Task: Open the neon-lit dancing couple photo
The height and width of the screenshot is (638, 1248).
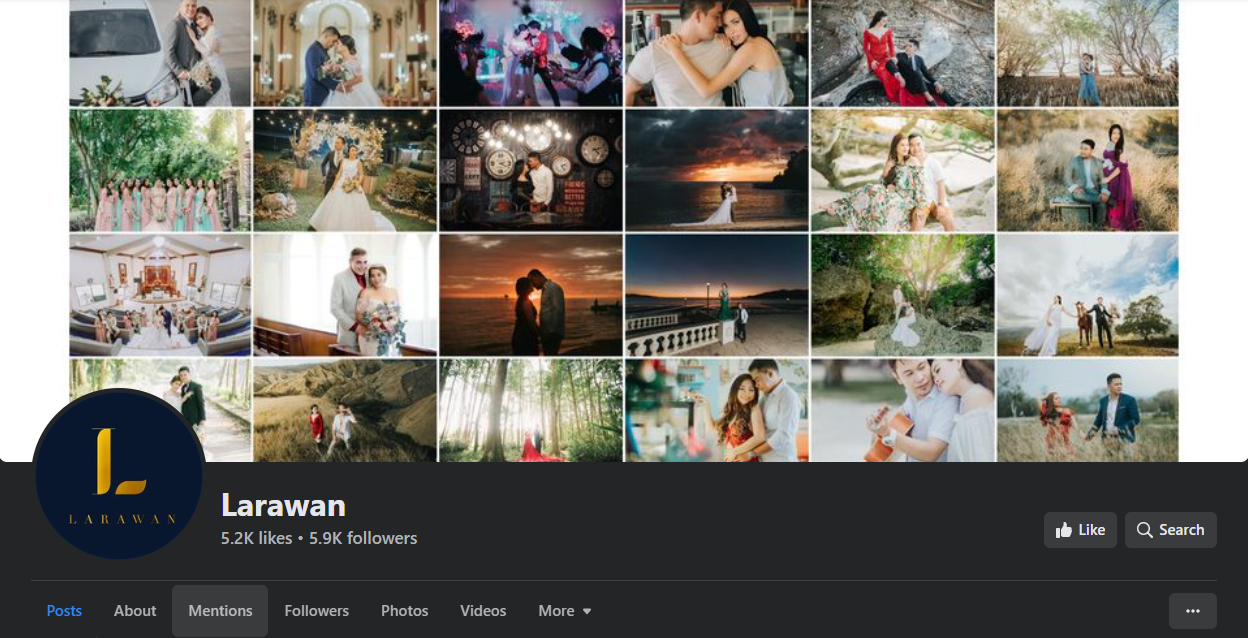Action: [x=530, y=53]
